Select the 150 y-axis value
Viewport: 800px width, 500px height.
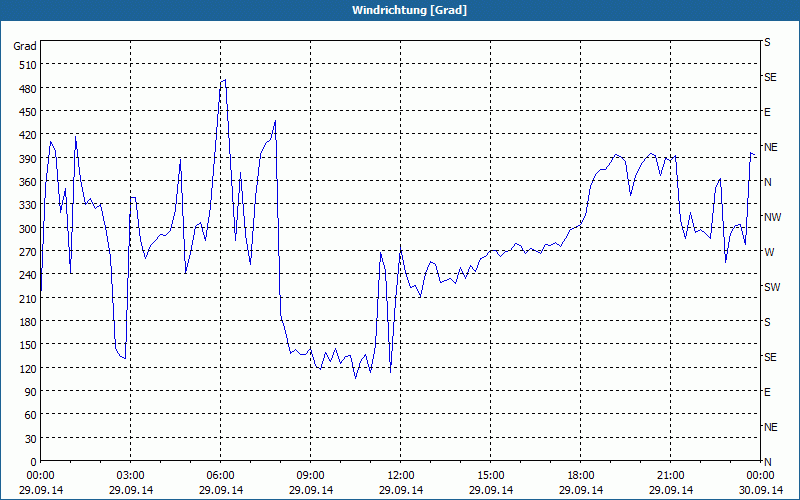click(28, 345)
